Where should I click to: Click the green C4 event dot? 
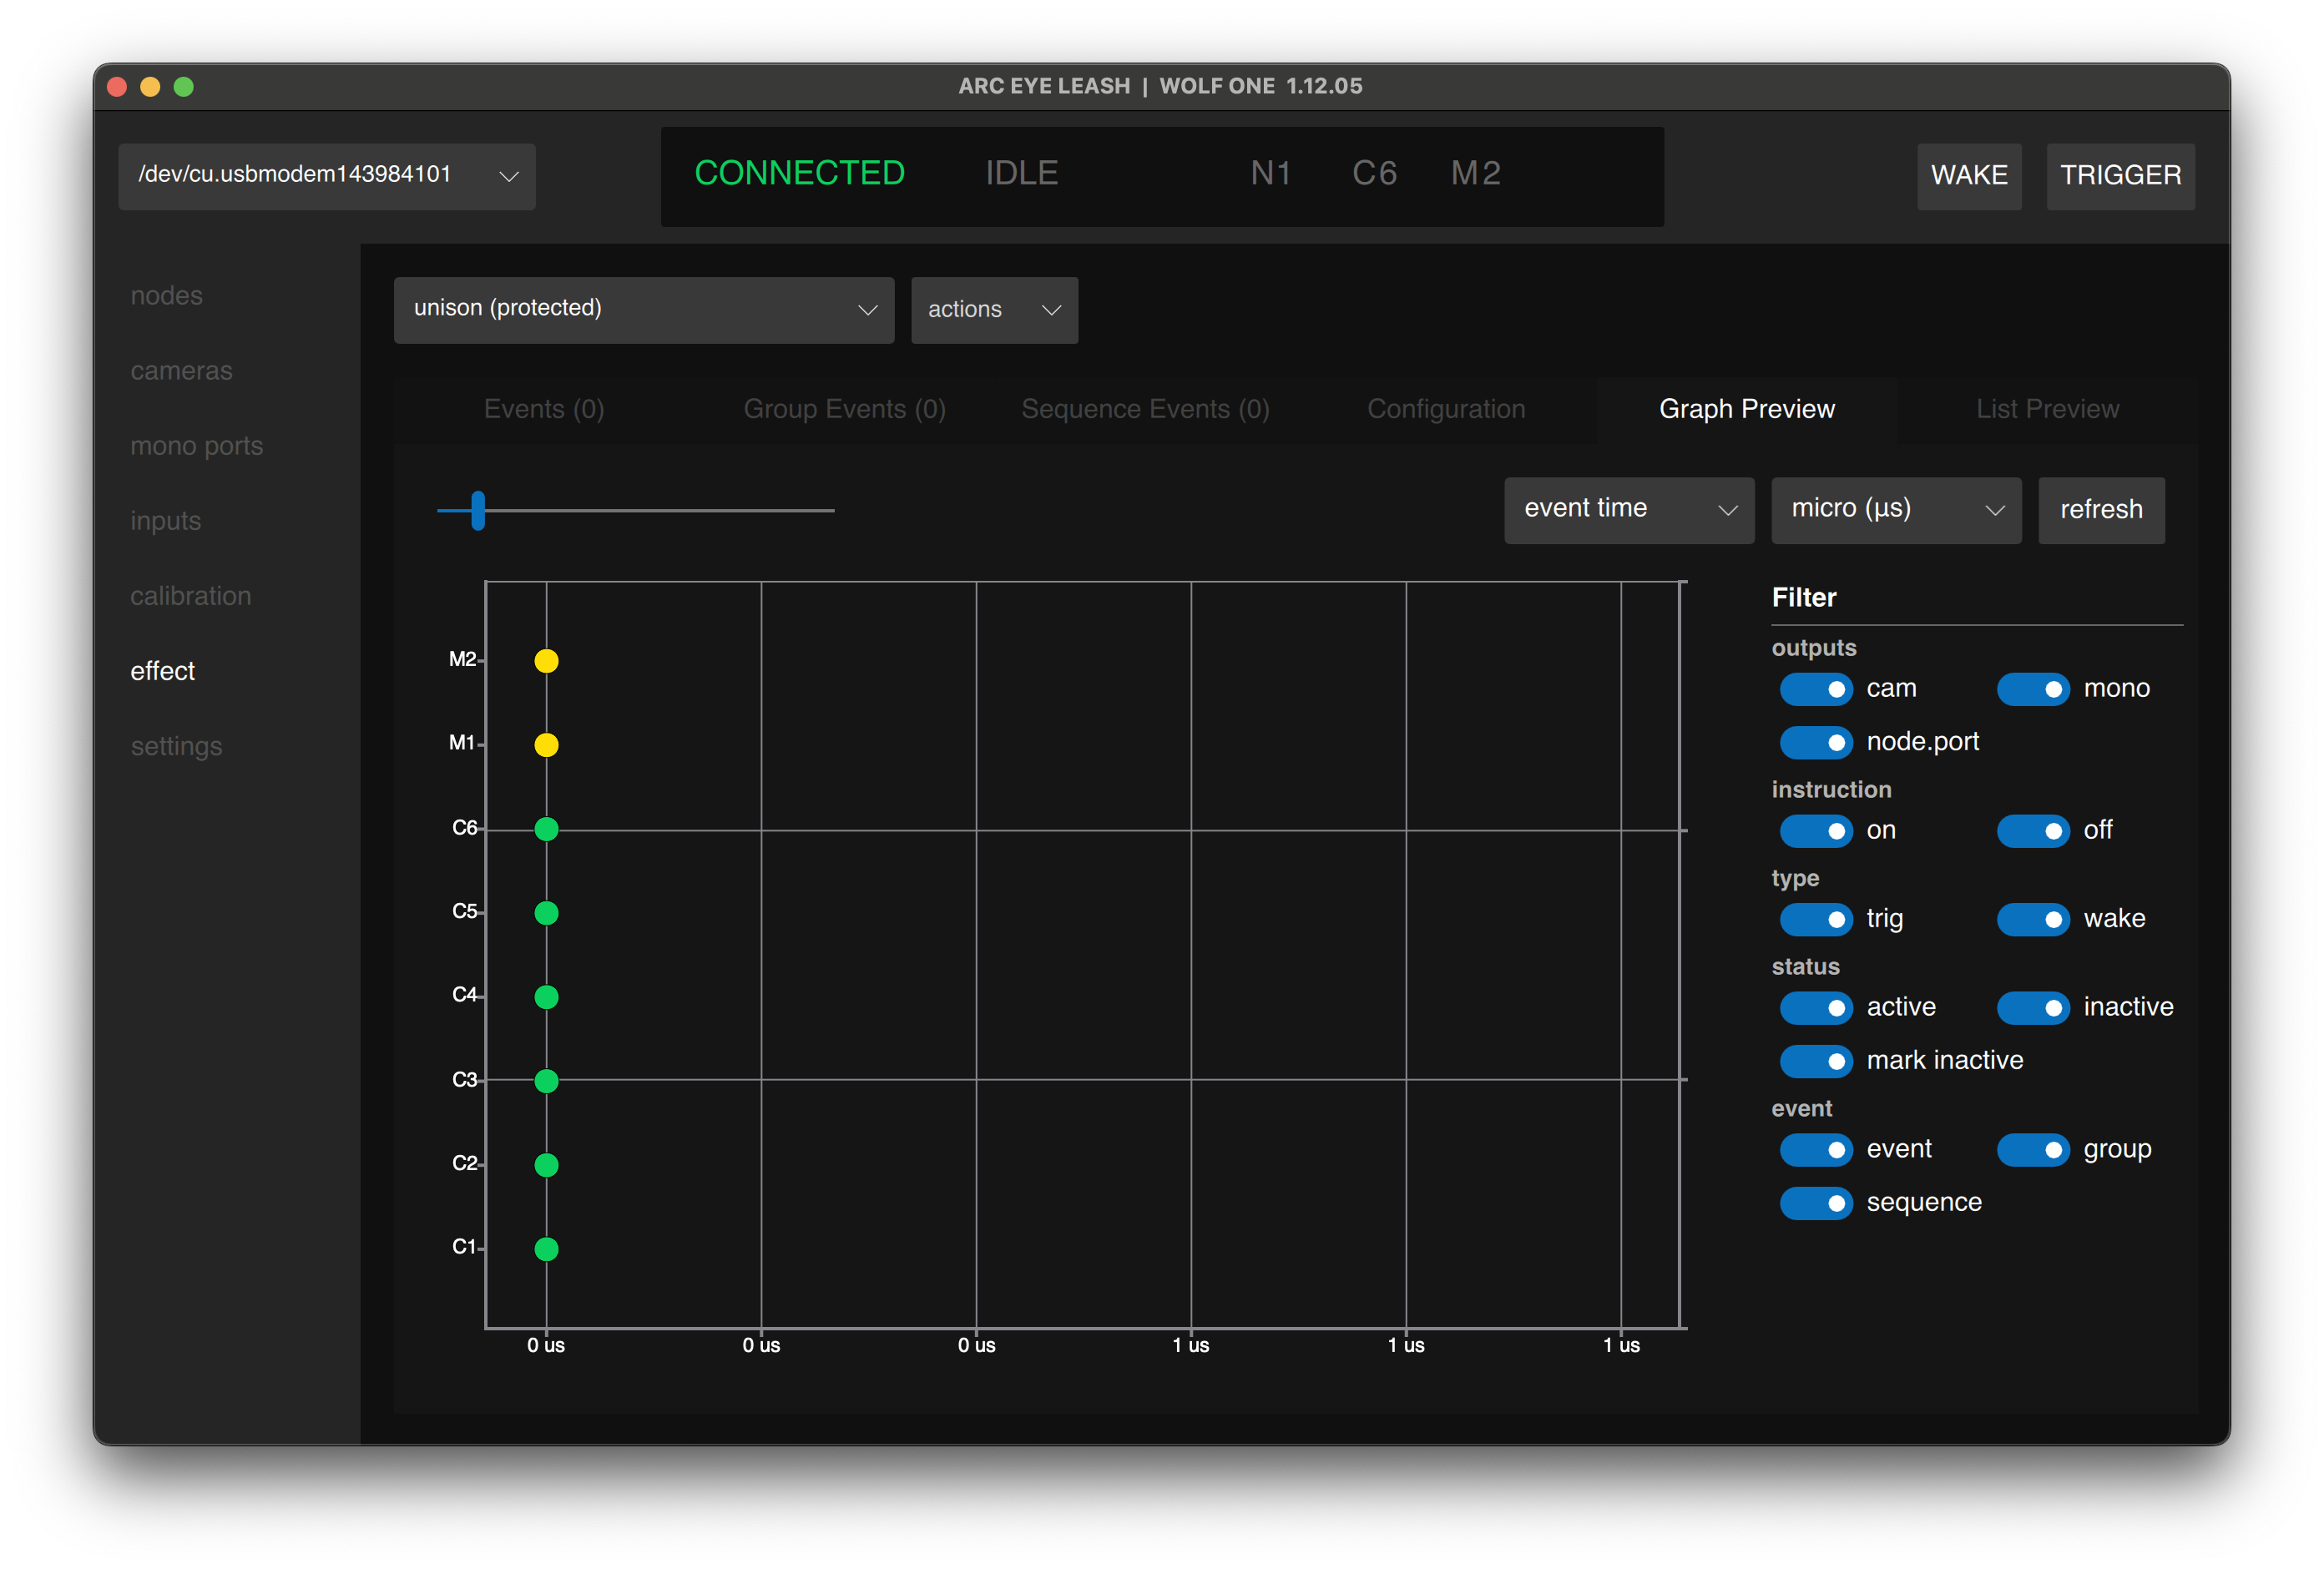click(x=546, y=997)
